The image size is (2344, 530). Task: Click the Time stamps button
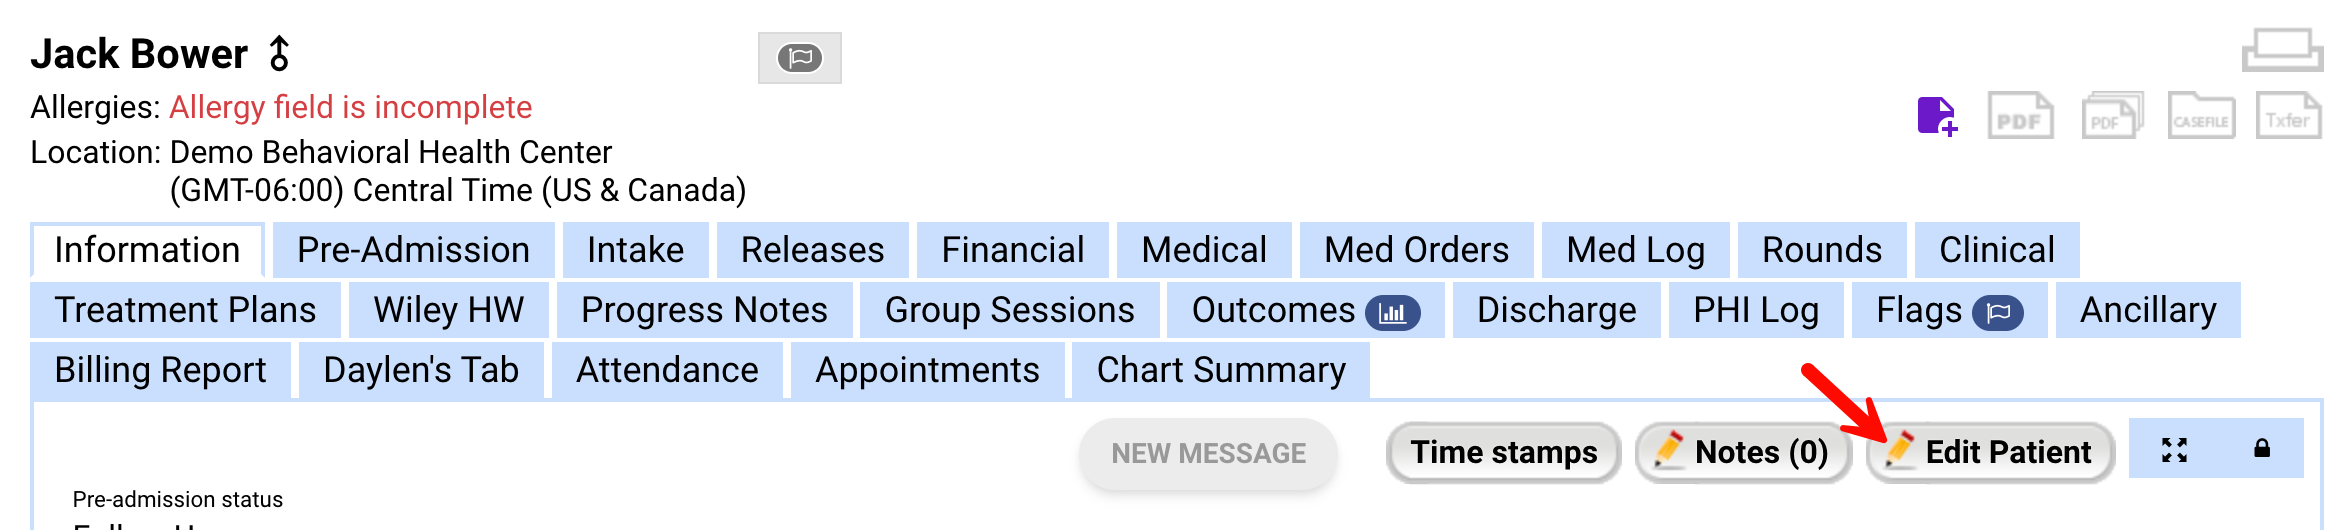[x=1503, y=452]
